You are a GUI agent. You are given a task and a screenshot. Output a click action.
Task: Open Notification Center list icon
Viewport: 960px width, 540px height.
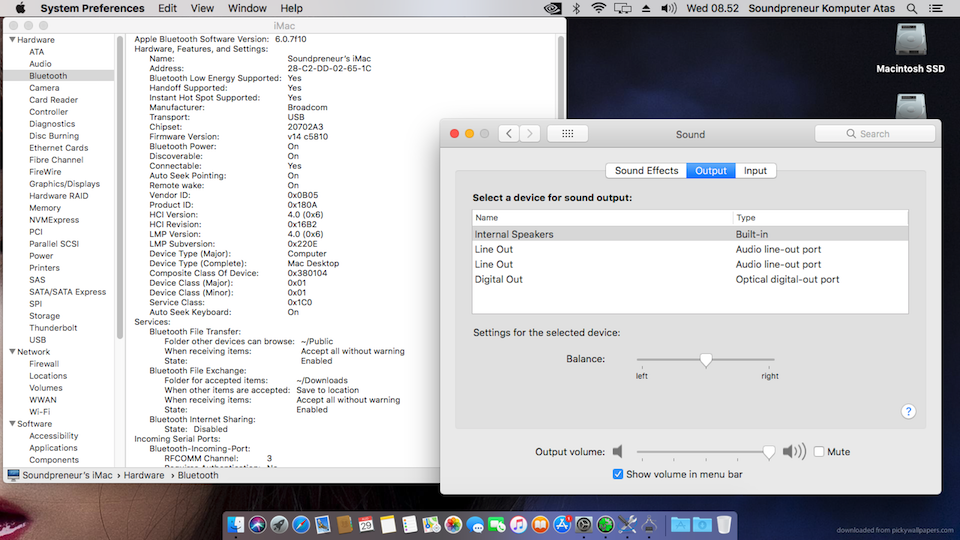tap(936, 8)
